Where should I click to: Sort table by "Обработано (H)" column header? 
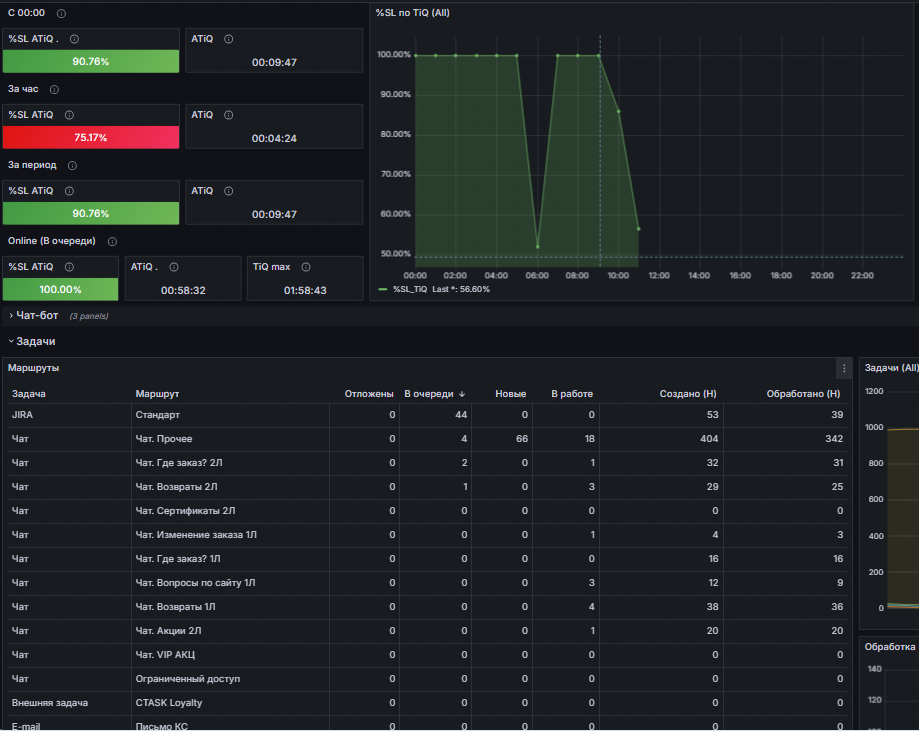[803, 394]
